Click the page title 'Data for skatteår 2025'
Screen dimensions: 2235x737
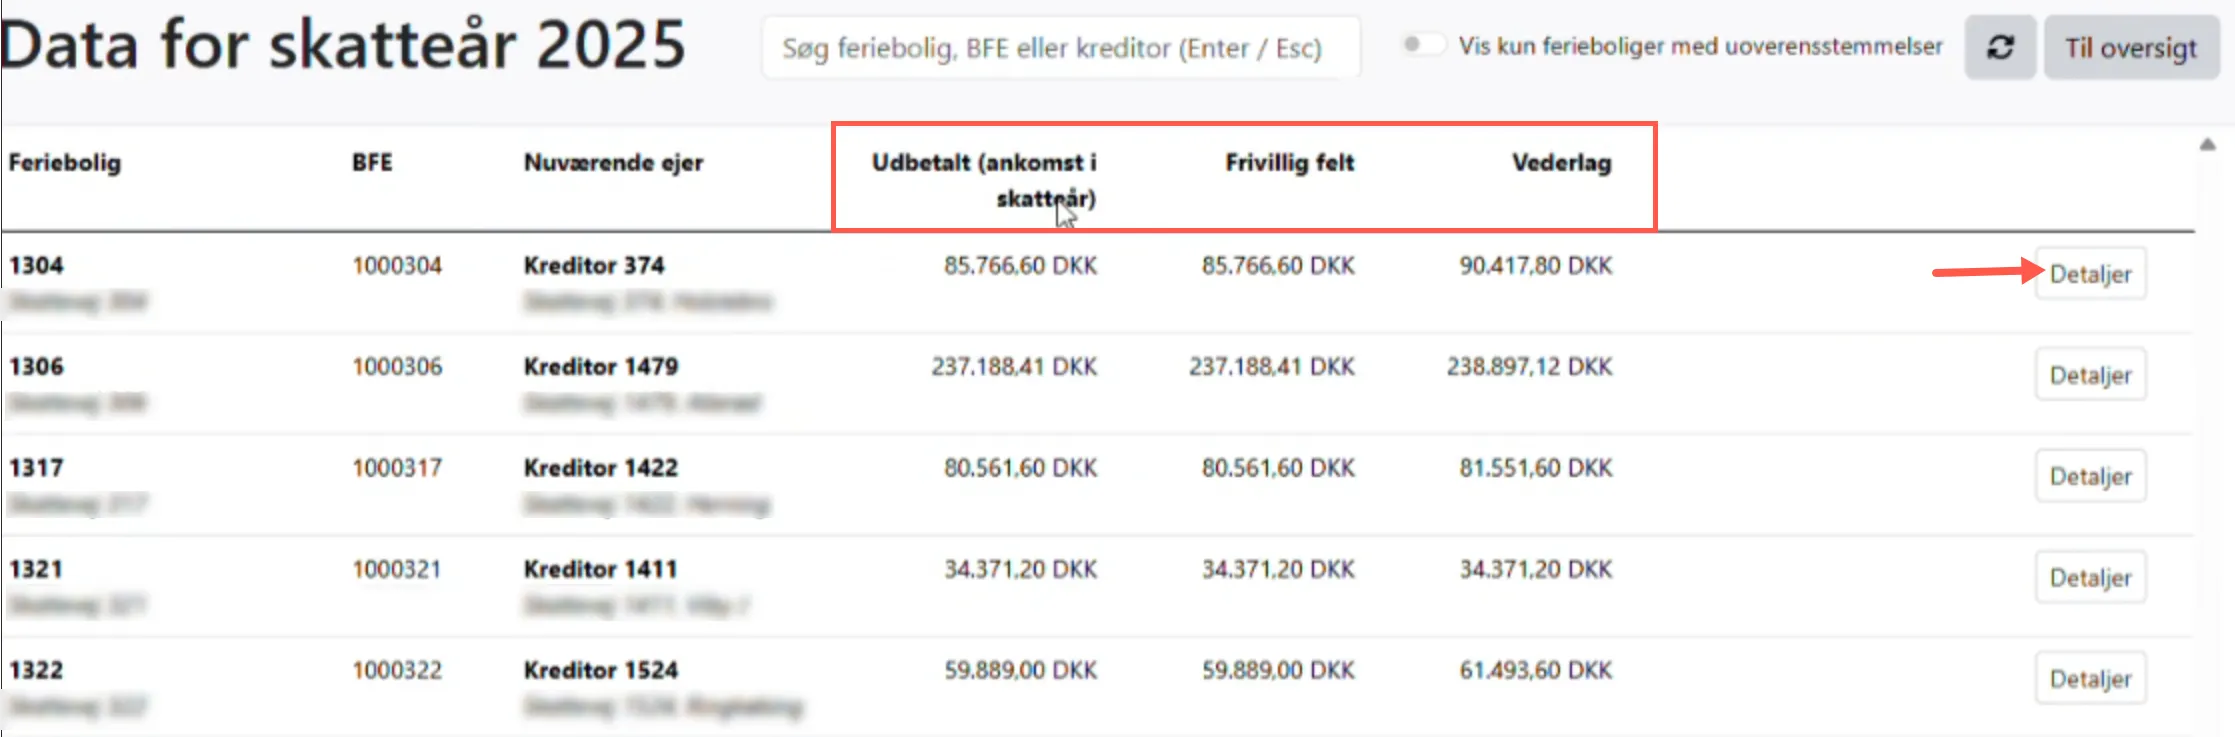[x=345, y=42]
